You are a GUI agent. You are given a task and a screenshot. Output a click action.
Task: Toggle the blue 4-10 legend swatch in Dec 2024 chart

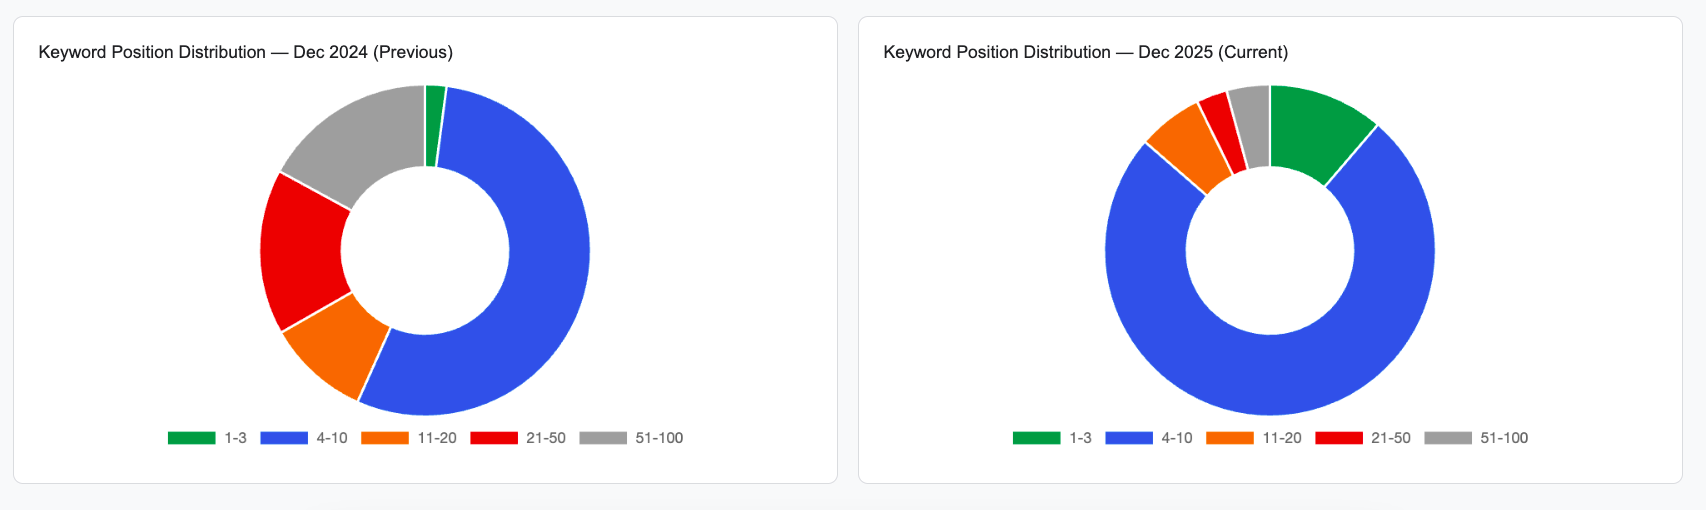pos(284,438)
